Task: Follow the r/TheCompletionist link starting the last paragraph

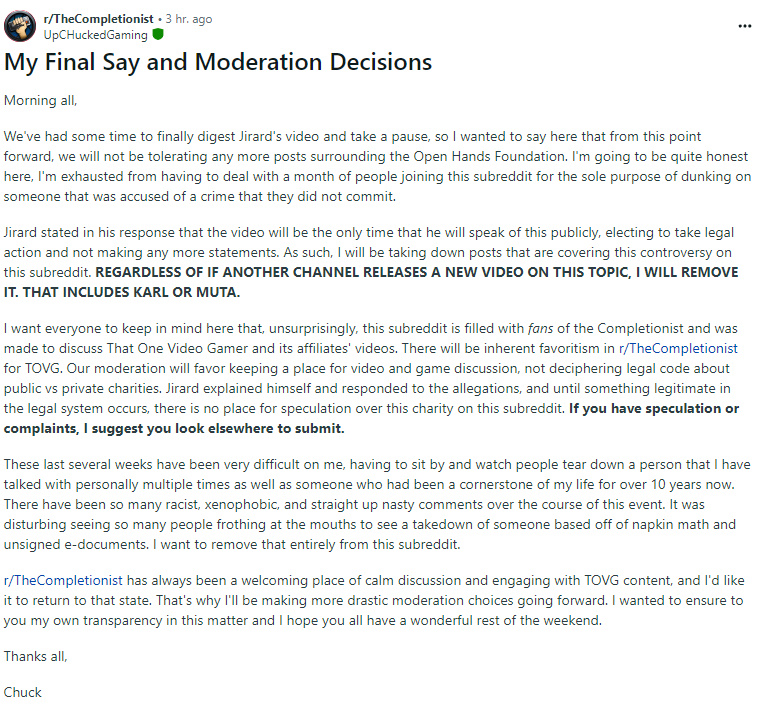Action: pos(63,580)
